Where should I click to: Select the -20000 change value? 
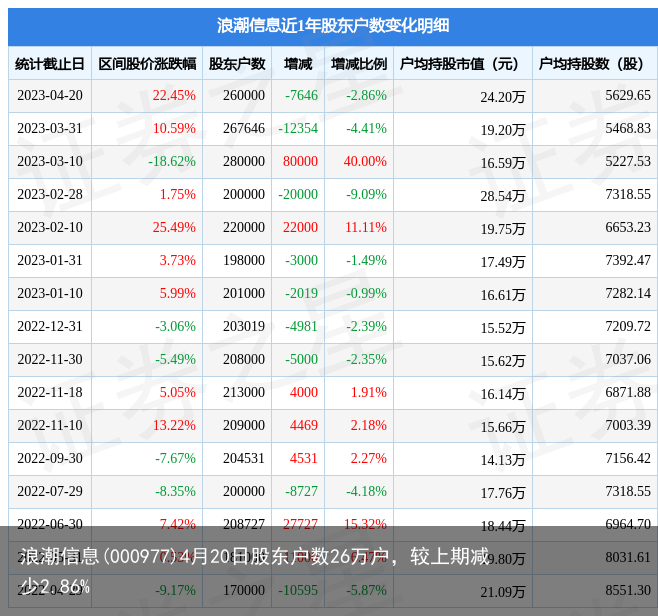click(x=298, y=194)
